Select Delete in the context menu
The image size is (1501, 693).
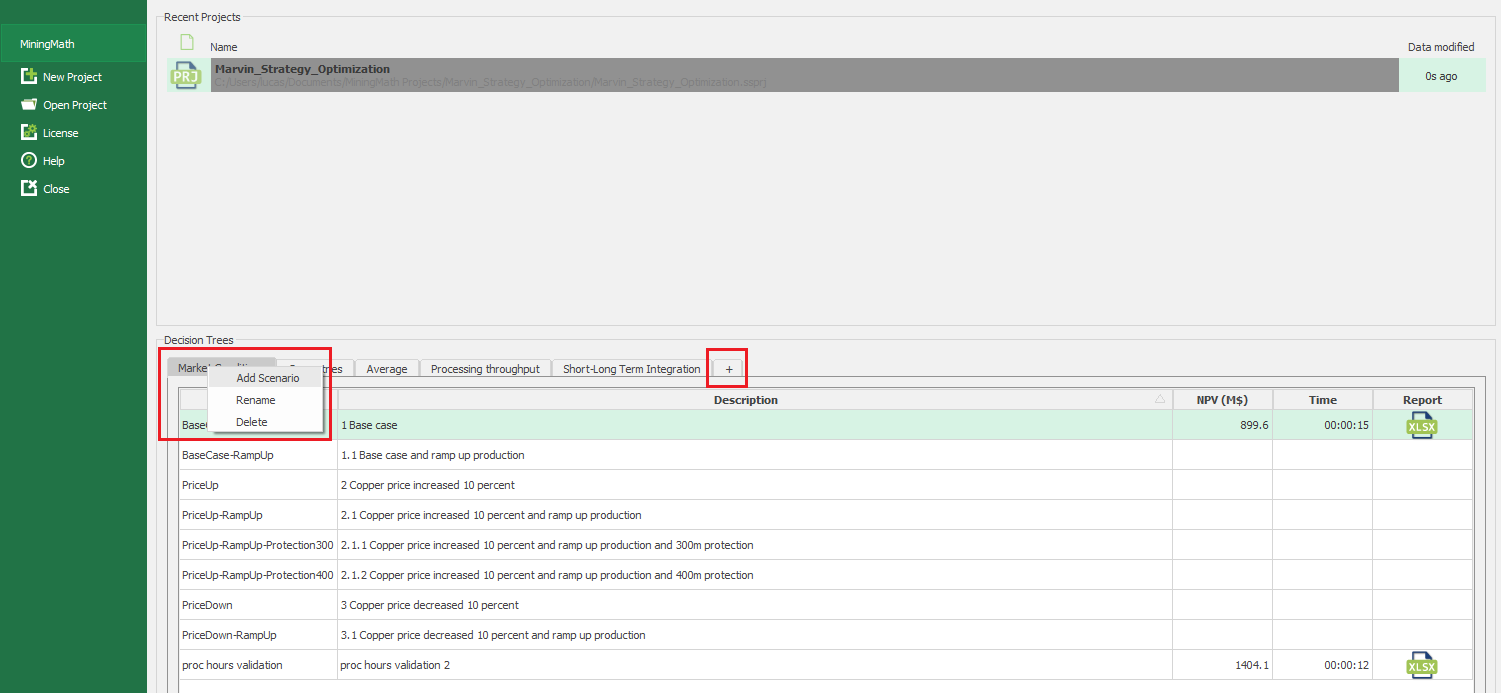pos(252,422)
